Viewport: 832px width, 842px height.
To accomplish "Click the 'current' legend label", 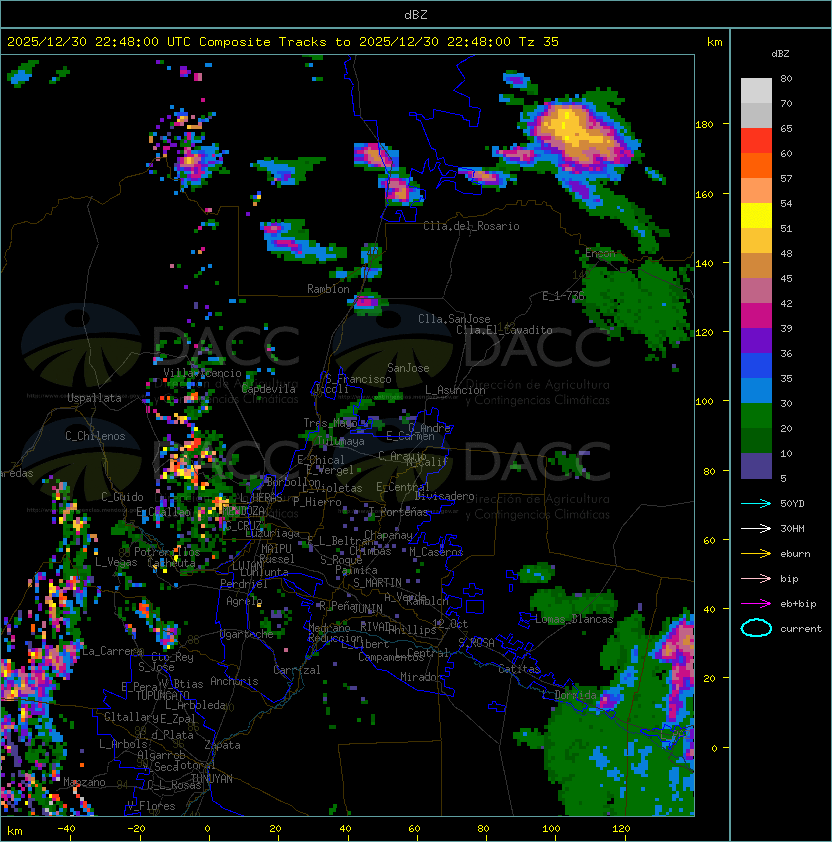I will point(801,628).
